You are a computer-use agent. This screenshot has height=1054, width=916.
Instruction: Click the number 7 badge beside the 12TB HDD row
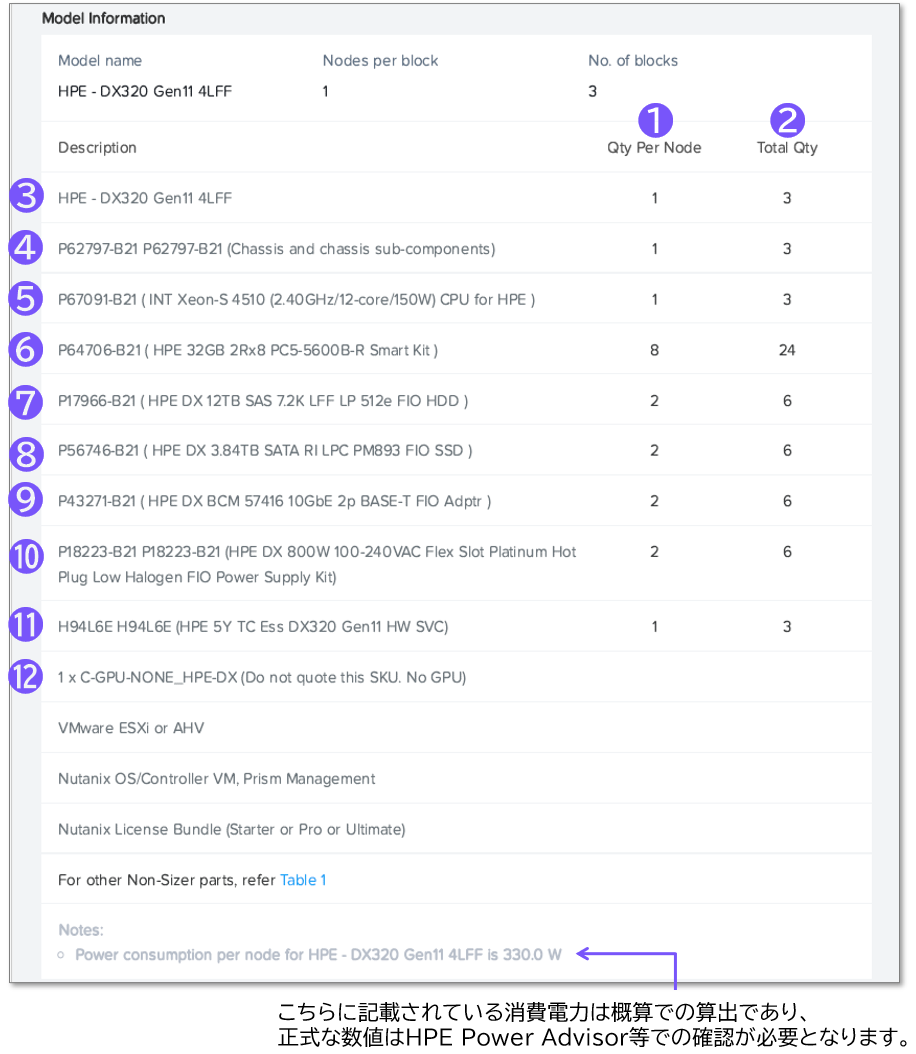(26, 402)
